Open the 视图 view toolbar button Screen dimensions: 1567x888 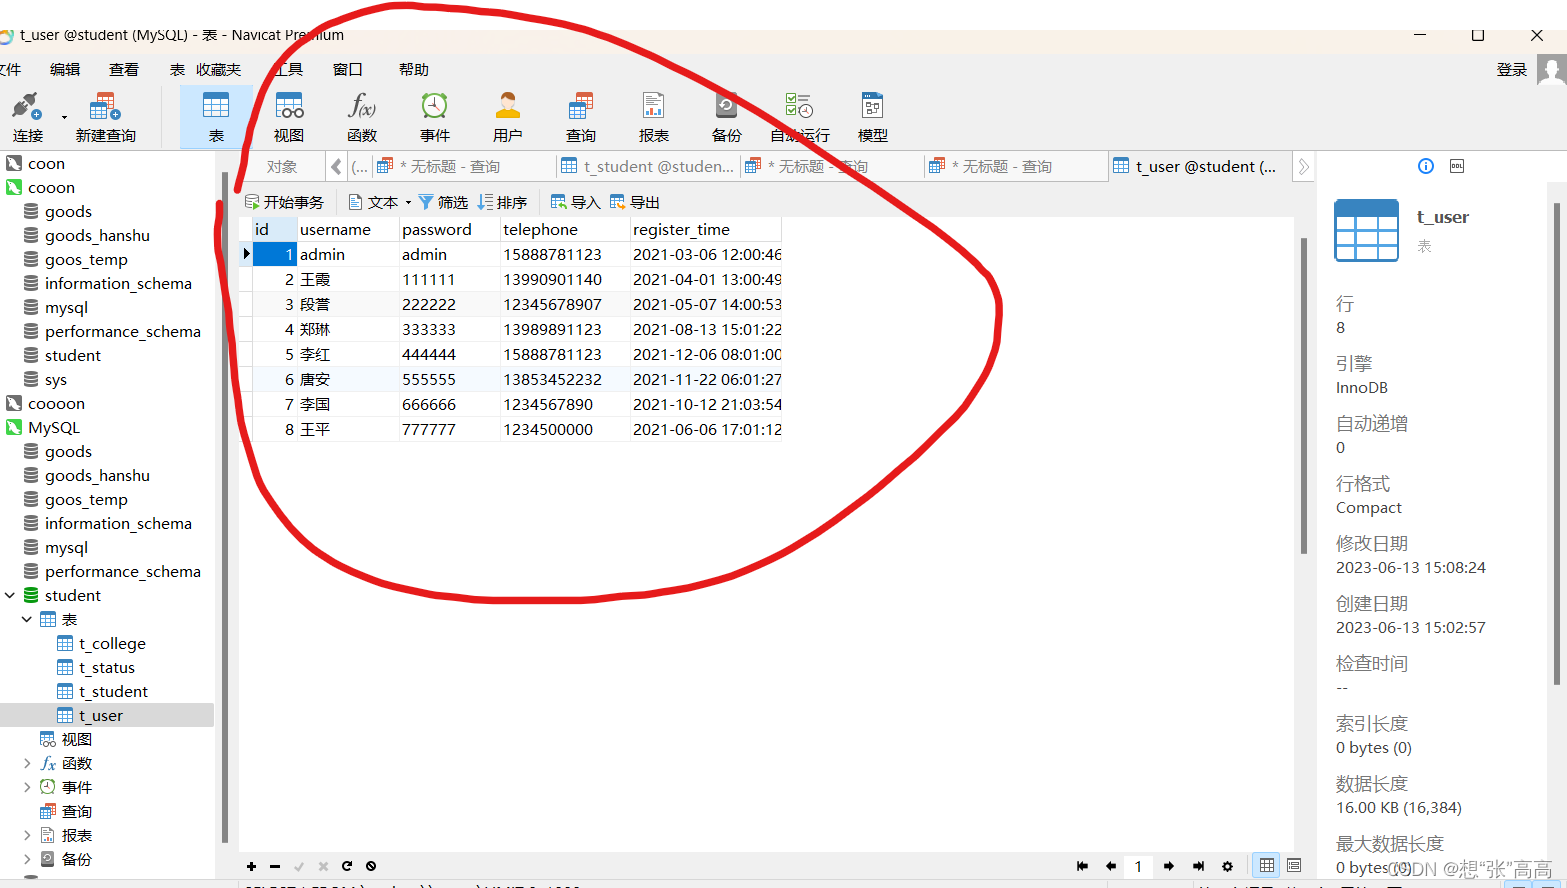click(289, 117)
